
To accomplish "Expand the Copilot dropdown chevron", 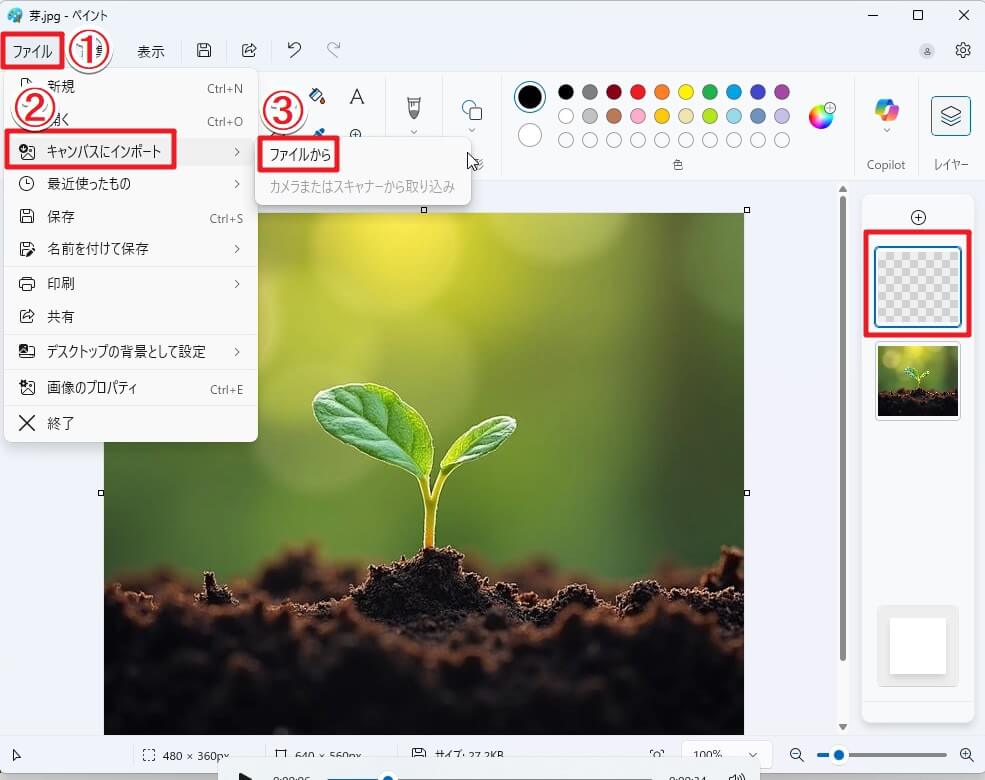I will pyautogui.click(x=886, y=131).
